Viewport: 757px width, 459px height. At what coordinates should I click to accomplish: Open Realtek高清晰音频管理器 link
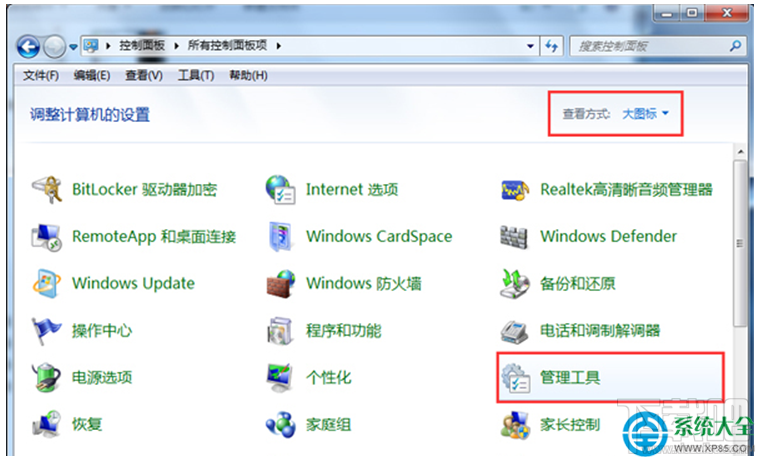[626, 190]
